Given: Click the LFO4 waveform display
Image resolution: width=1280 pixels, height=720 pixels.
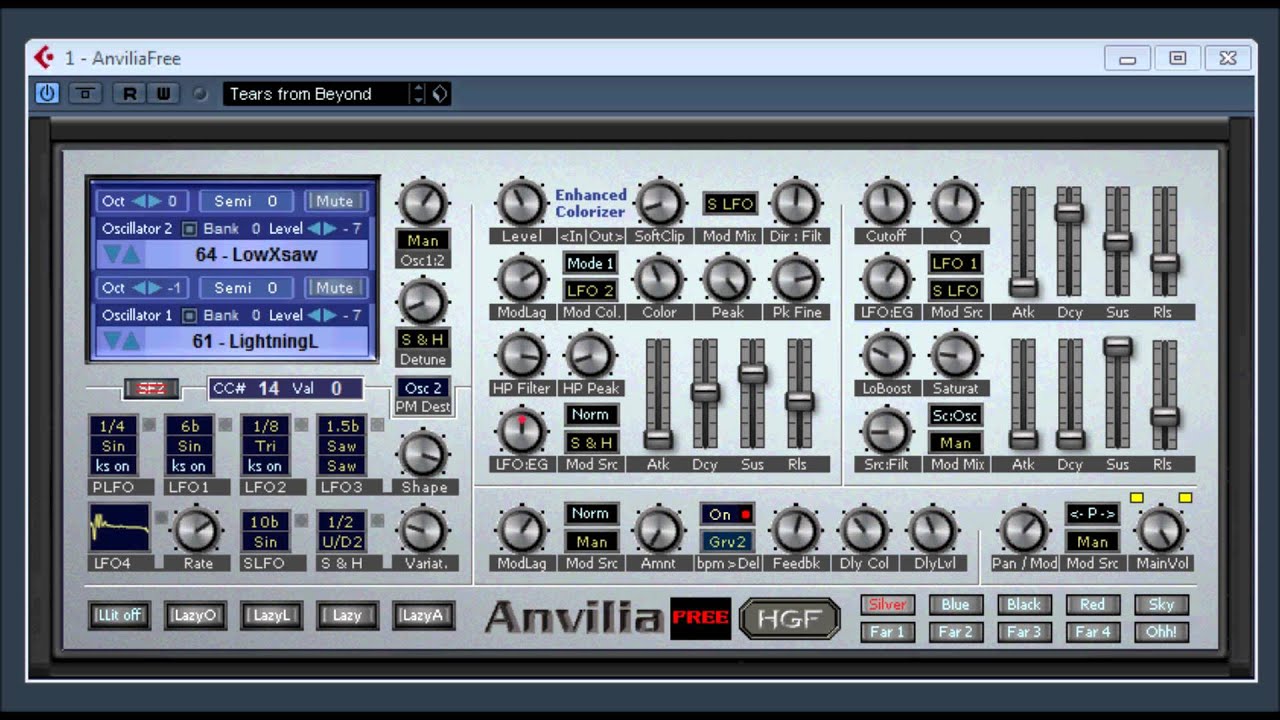Looking at the screenshot, I should point(120,528).
